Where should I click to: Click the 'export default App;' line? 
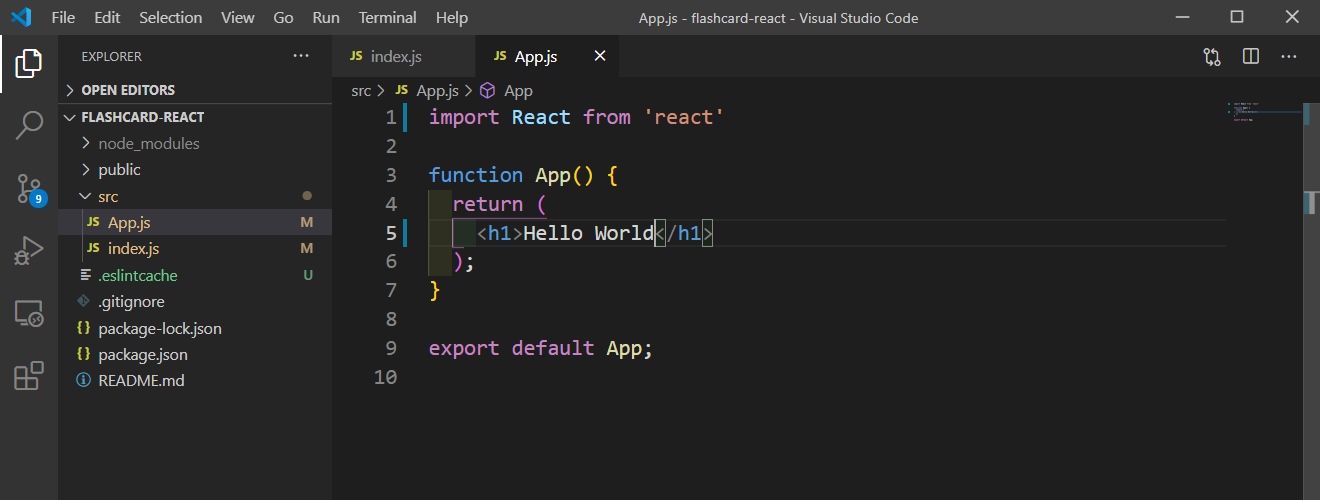541,349
